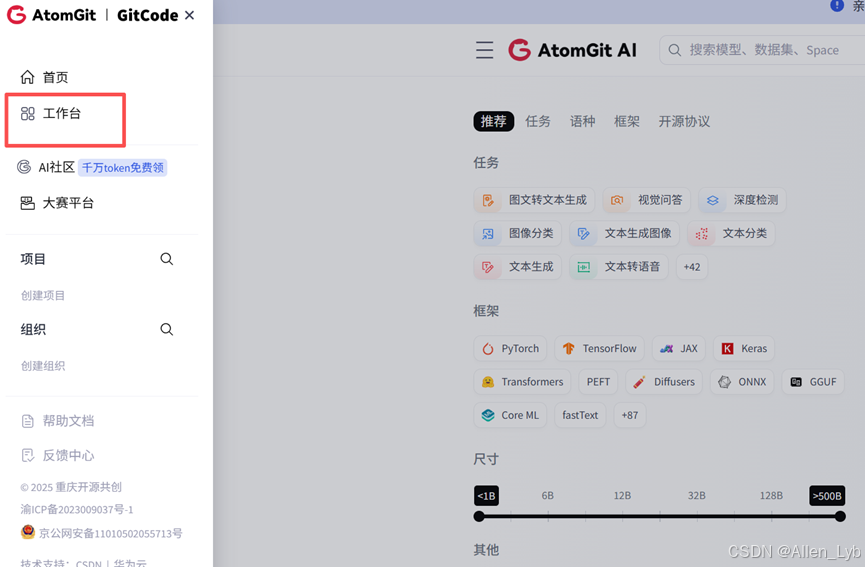The height and width of the screenshot is (567, 865).
Task: Click the search magnifier icon in top bar
Action: (x=674, y=50)
